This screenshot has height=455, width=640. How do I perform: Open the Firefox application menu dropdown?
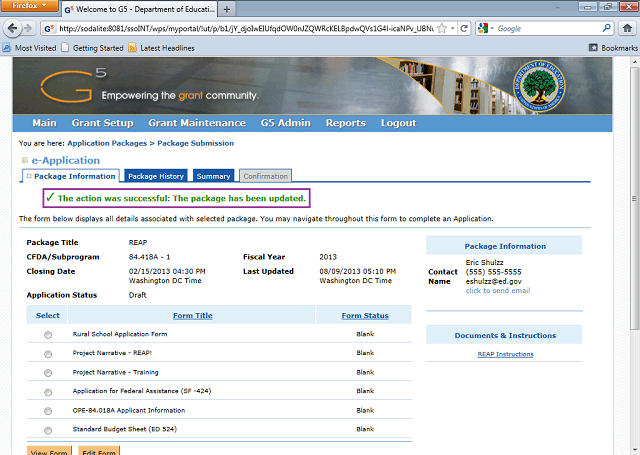pos(29,6)
